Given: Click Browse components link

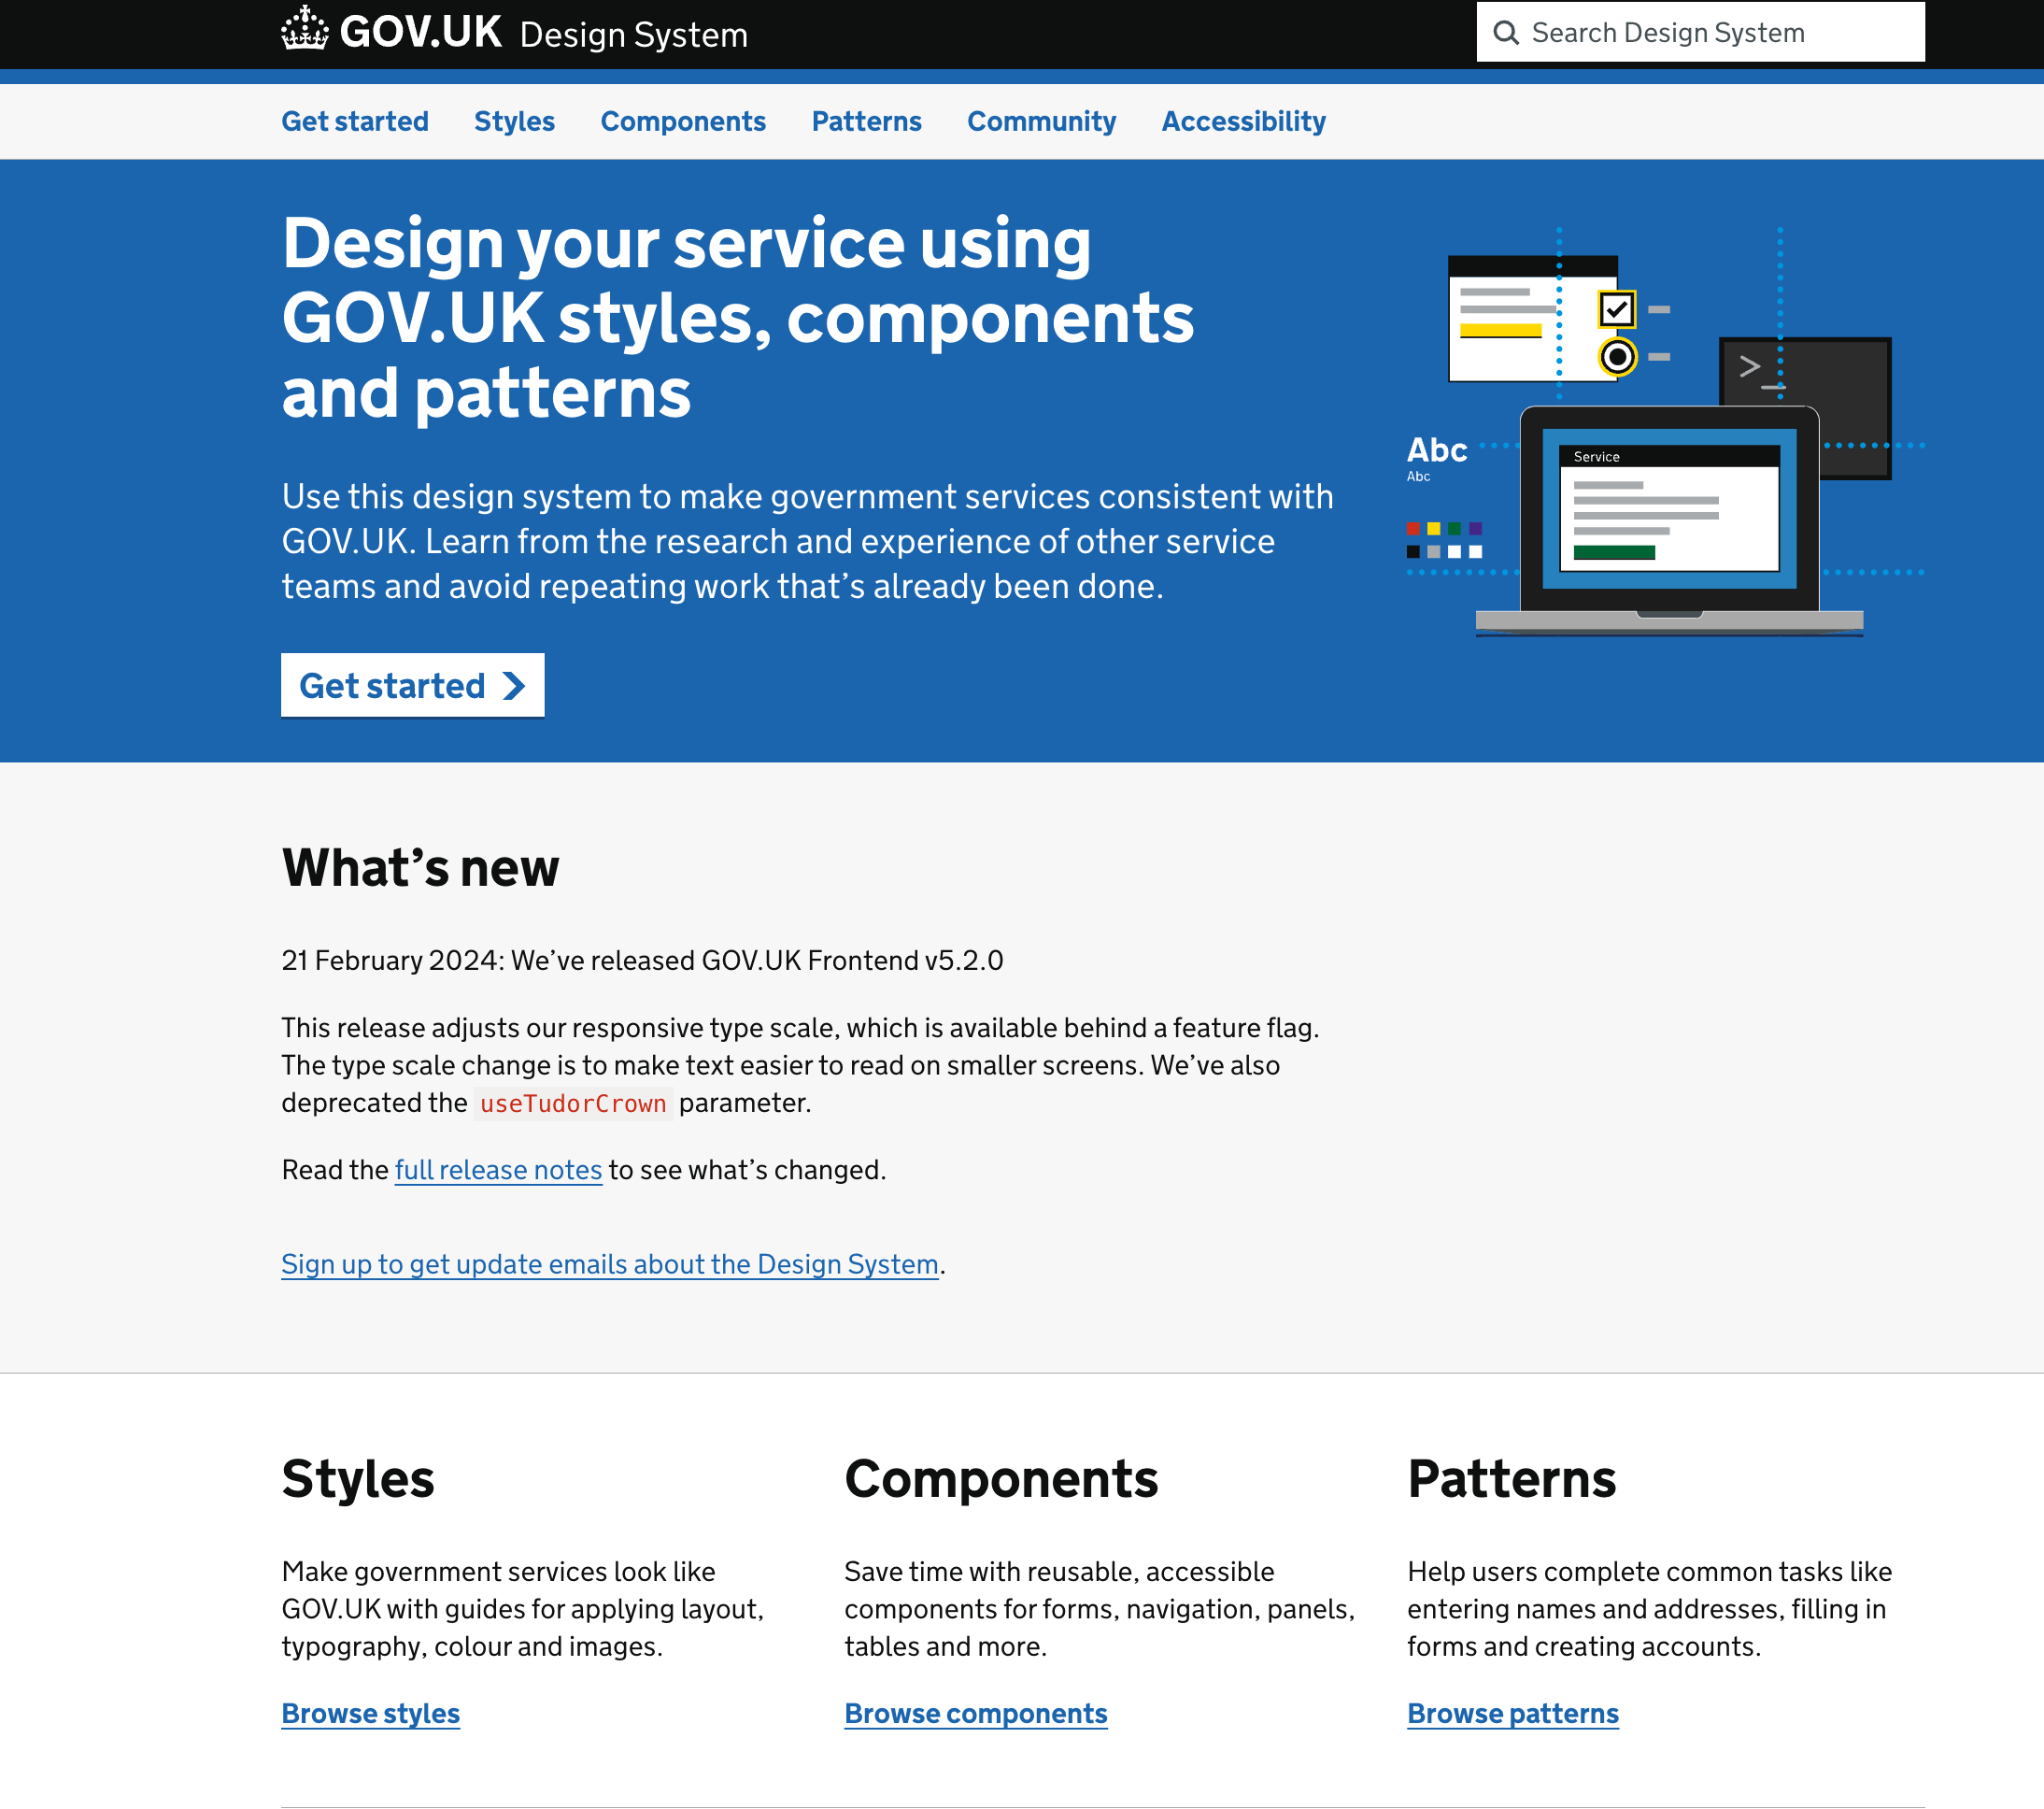Looking at the screenshot, I should click(975, 1713).
